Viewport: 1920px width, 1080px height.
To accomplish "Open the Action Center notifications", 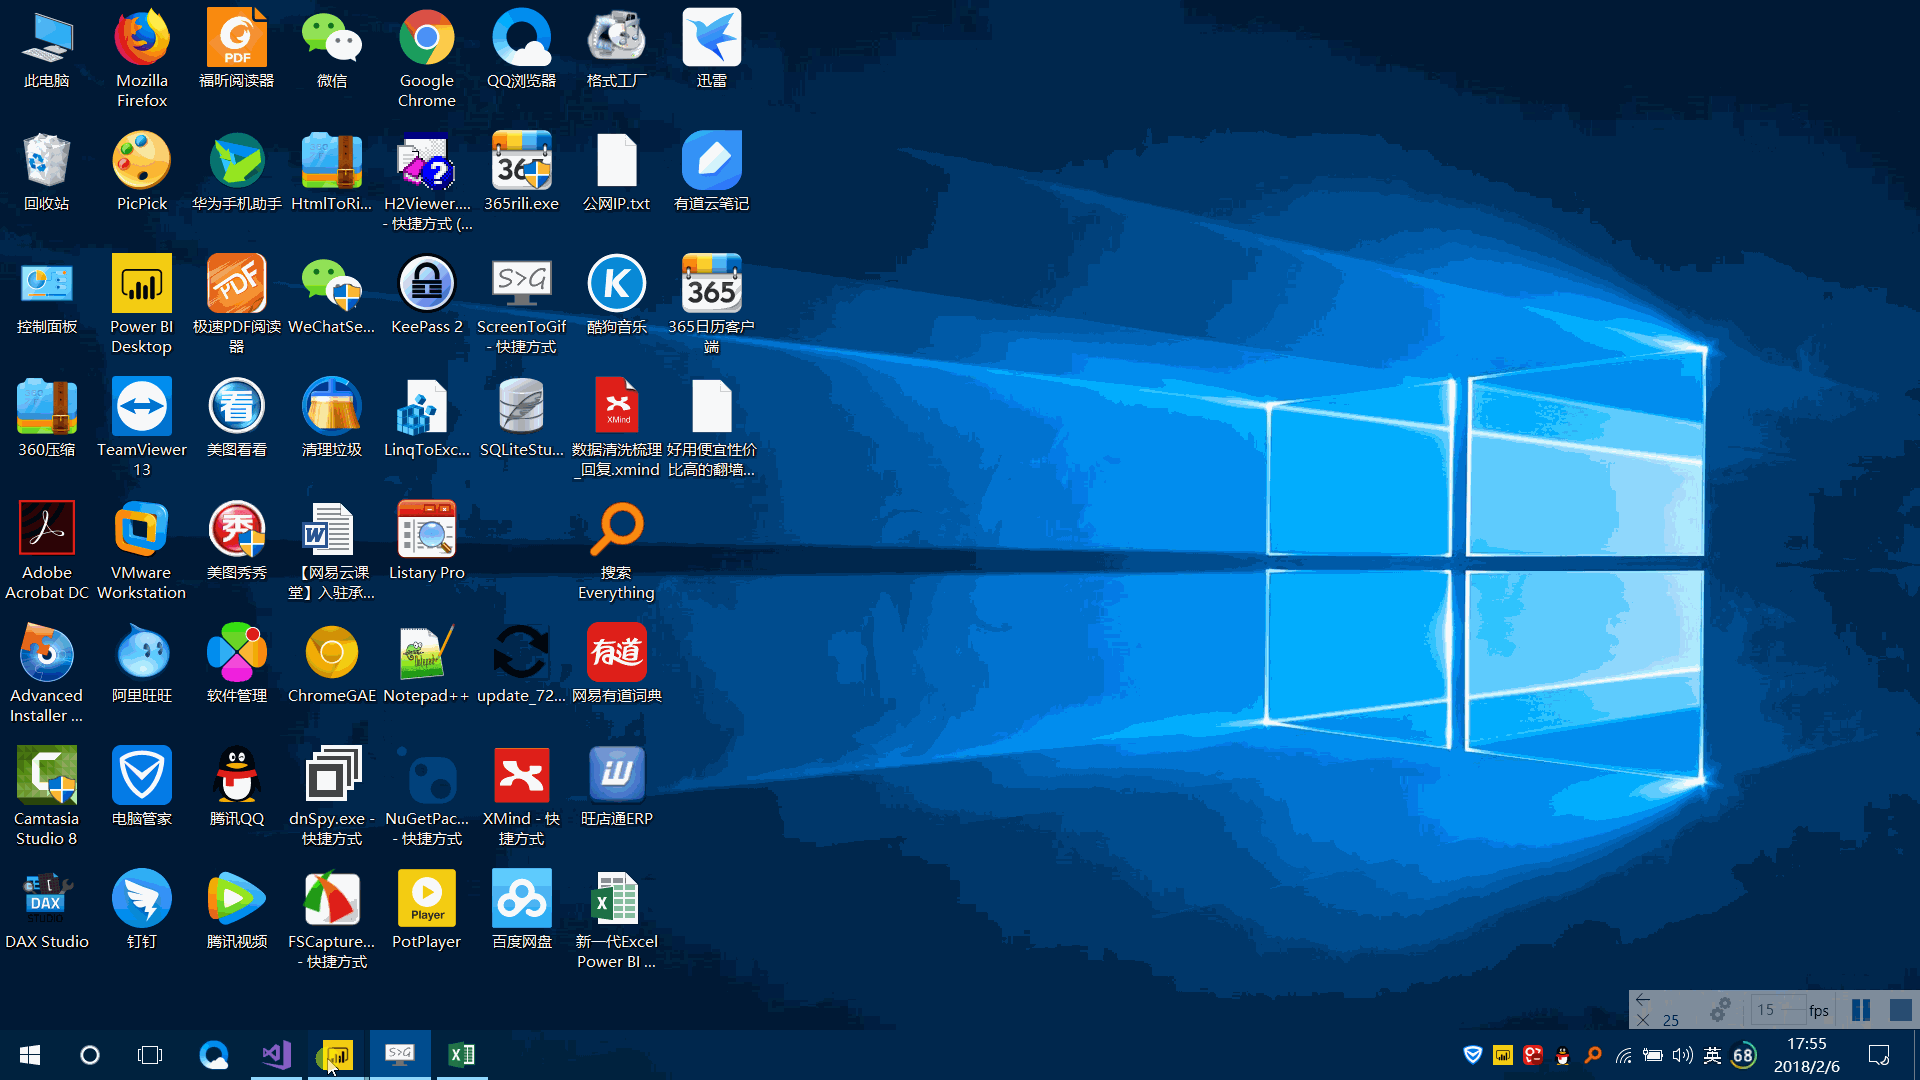I will (1879, 1055).
